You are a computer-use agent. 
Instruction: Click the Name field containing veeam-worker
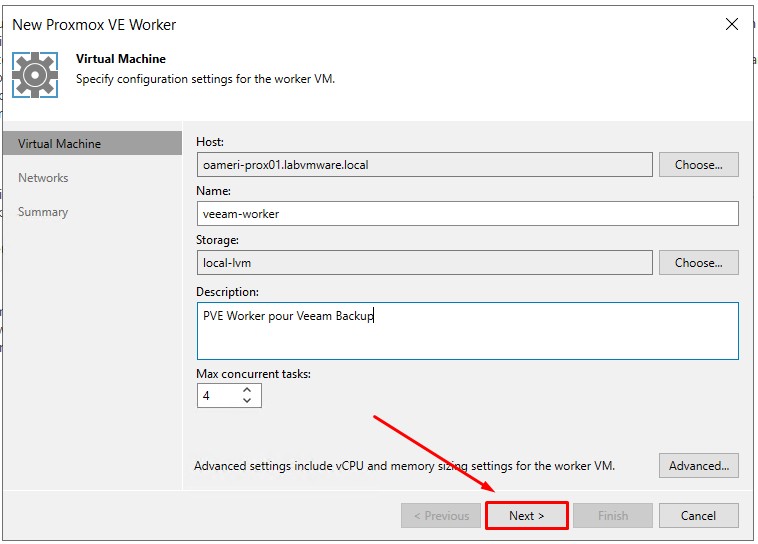pyautogui.click(x=467, y=214)
